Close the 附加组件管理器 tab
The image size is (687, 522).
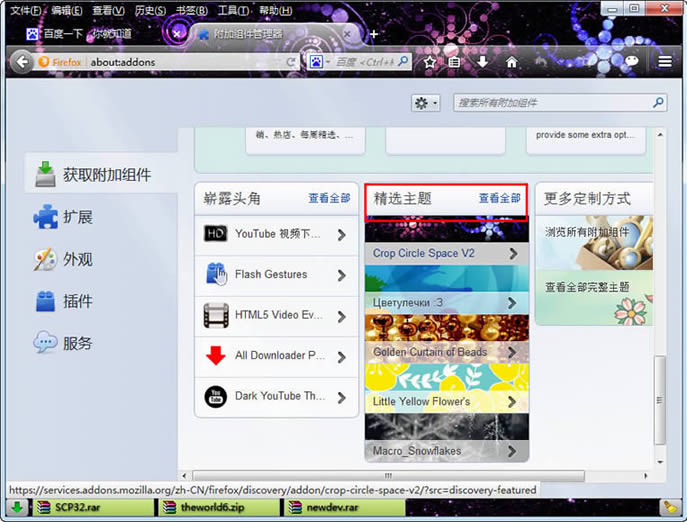[x=347, y=34]
